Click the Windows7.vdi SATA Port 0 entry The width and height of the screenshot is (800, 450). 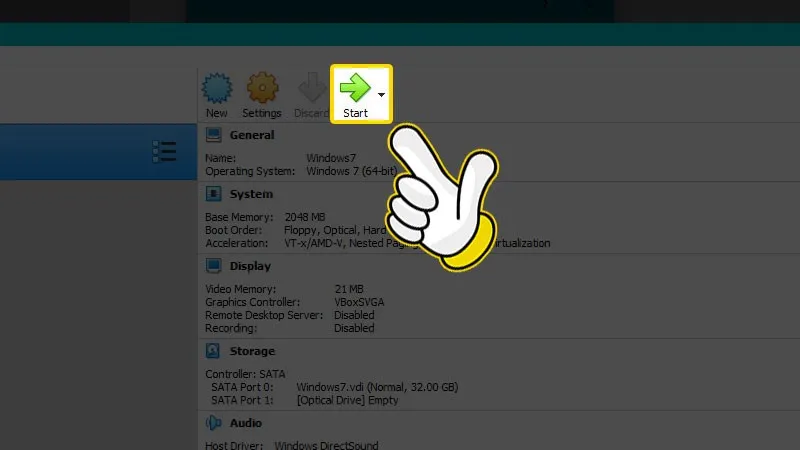point(376,387)
